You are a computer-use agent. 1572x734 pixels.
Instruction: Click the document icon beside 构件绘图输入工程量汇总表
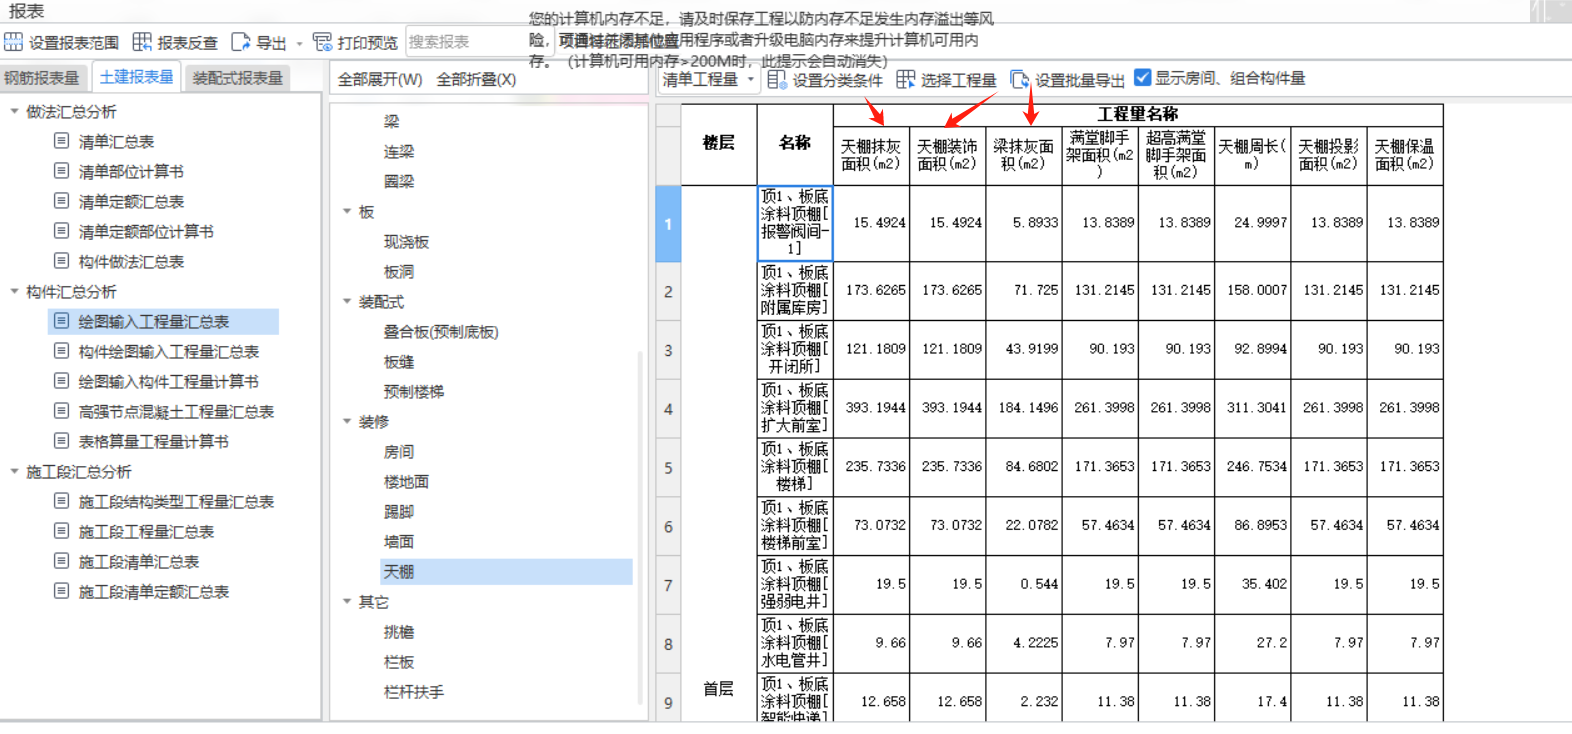[62, 351]
